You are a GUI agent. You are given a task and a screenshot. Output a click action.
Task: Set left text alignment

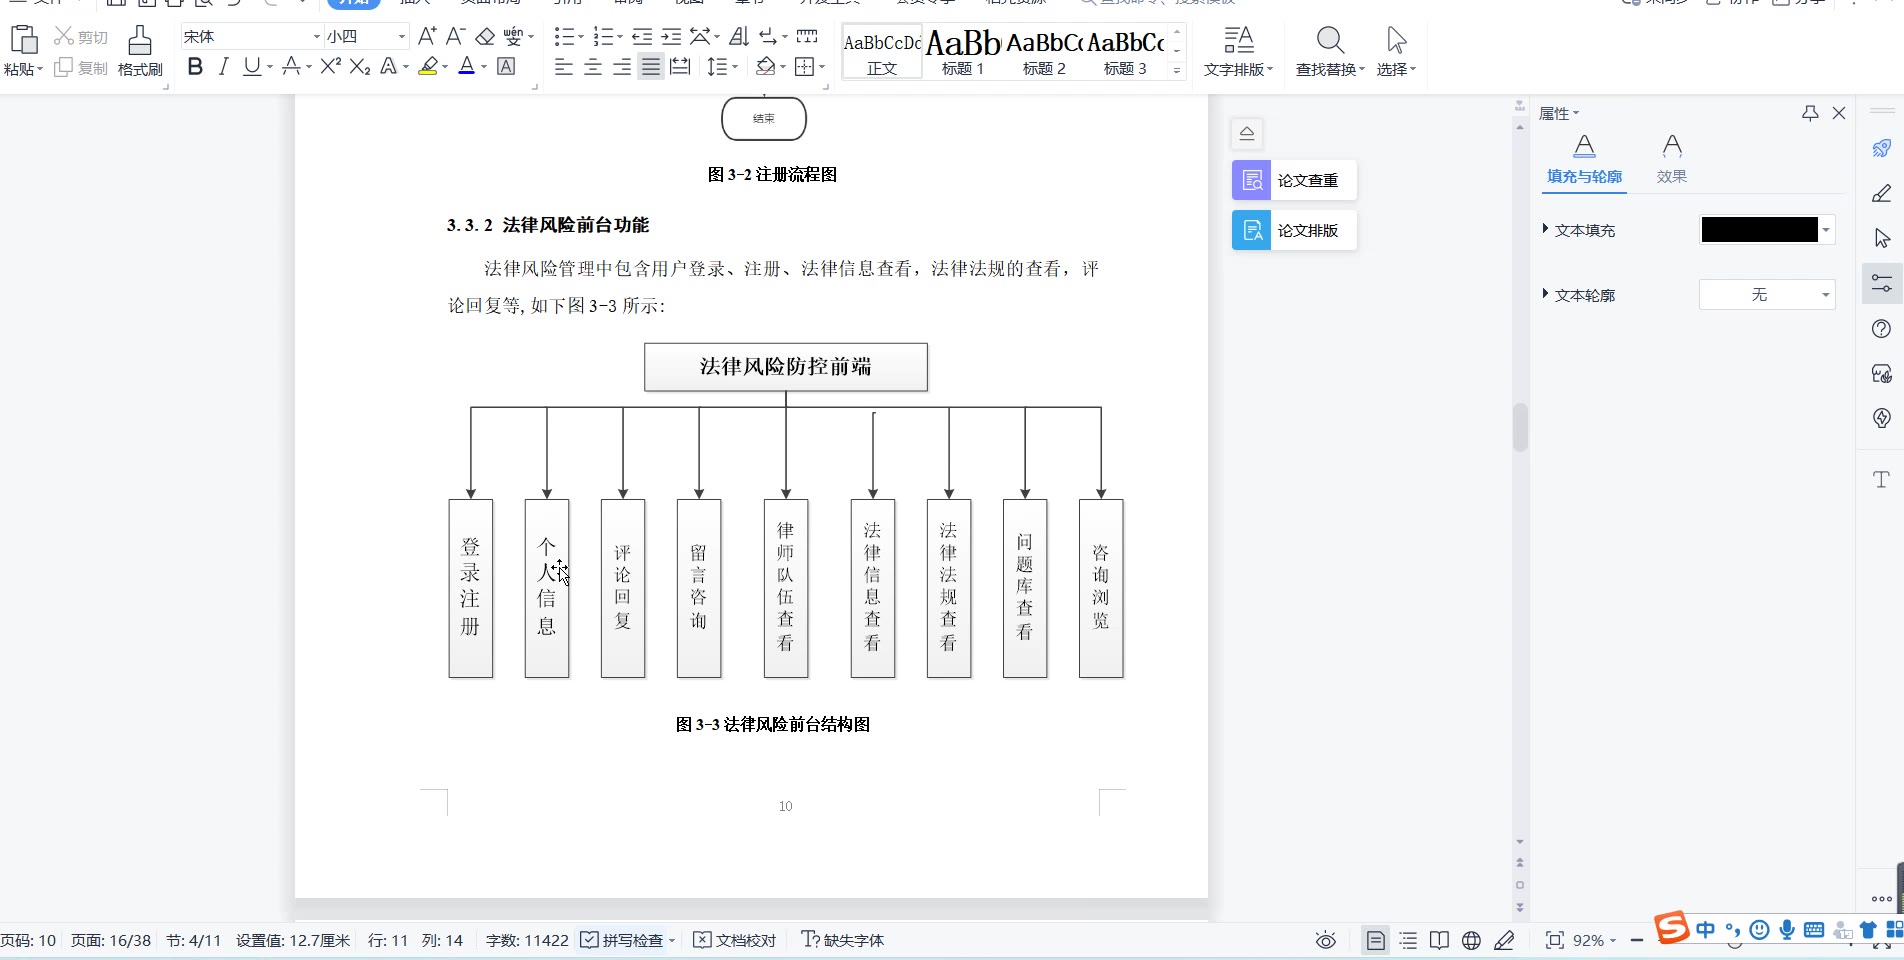coord(564,66)
